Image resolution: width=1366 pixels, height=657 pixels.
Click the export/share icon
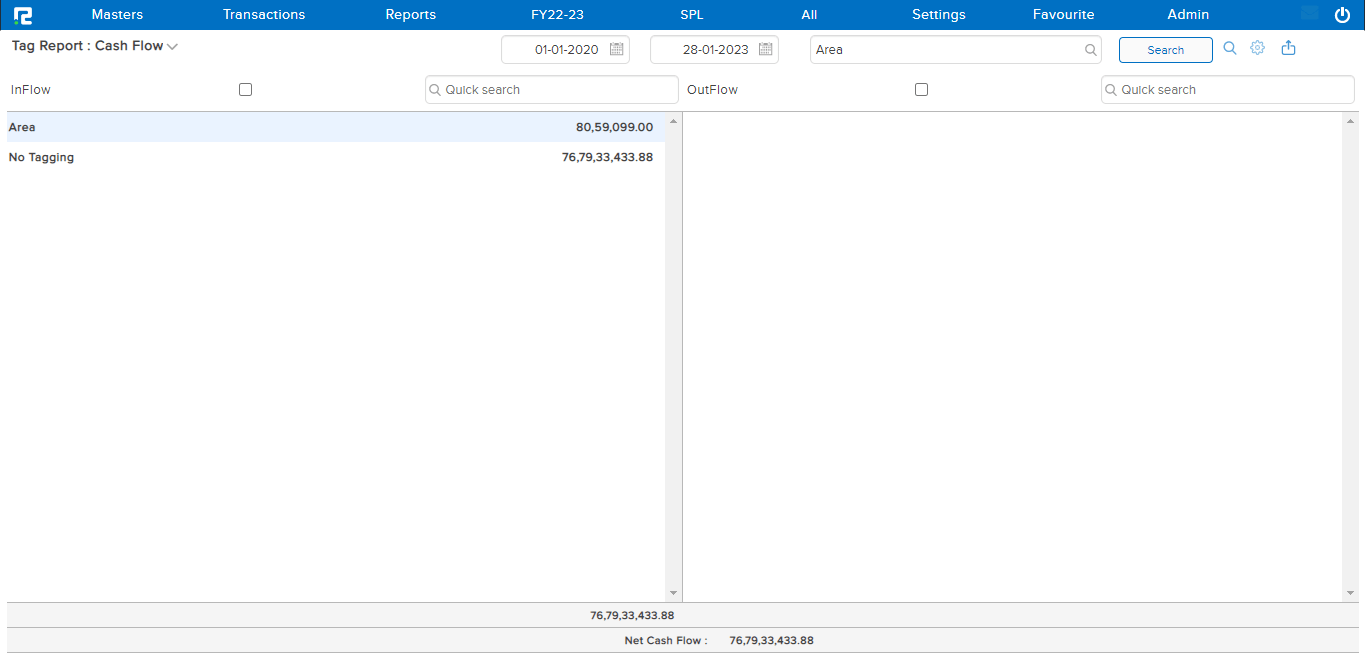tap(1288, 48)
